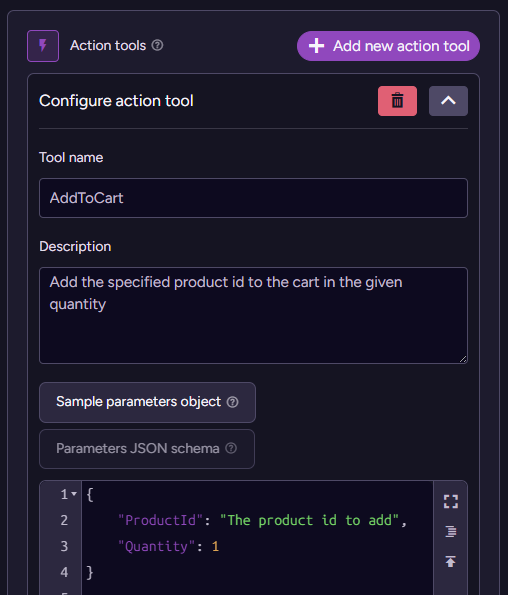Select the Sample parameters object tab
The image size is (508, 595).
(147, 402)
